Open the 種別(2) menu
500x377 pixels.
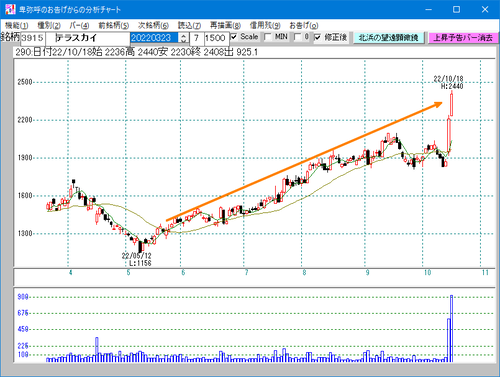point(49,25)
